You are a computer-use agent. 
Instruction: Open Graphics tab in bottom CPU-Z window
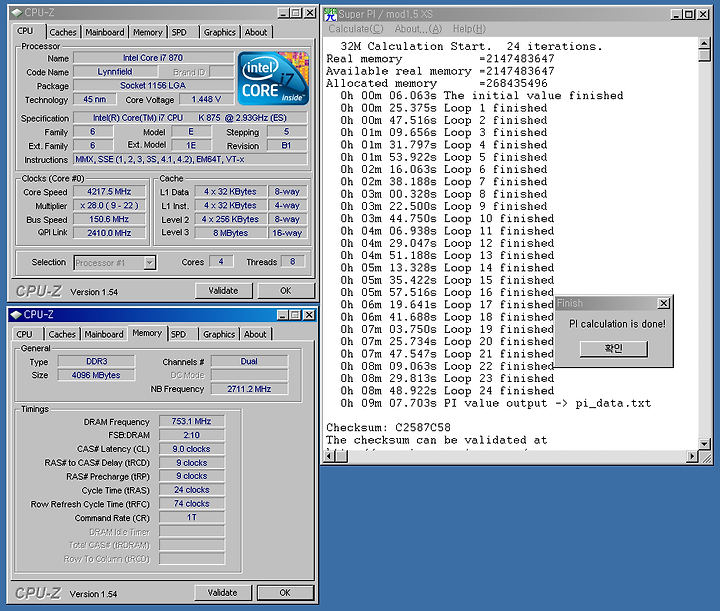pyautogui.click(x=219, y=334)
